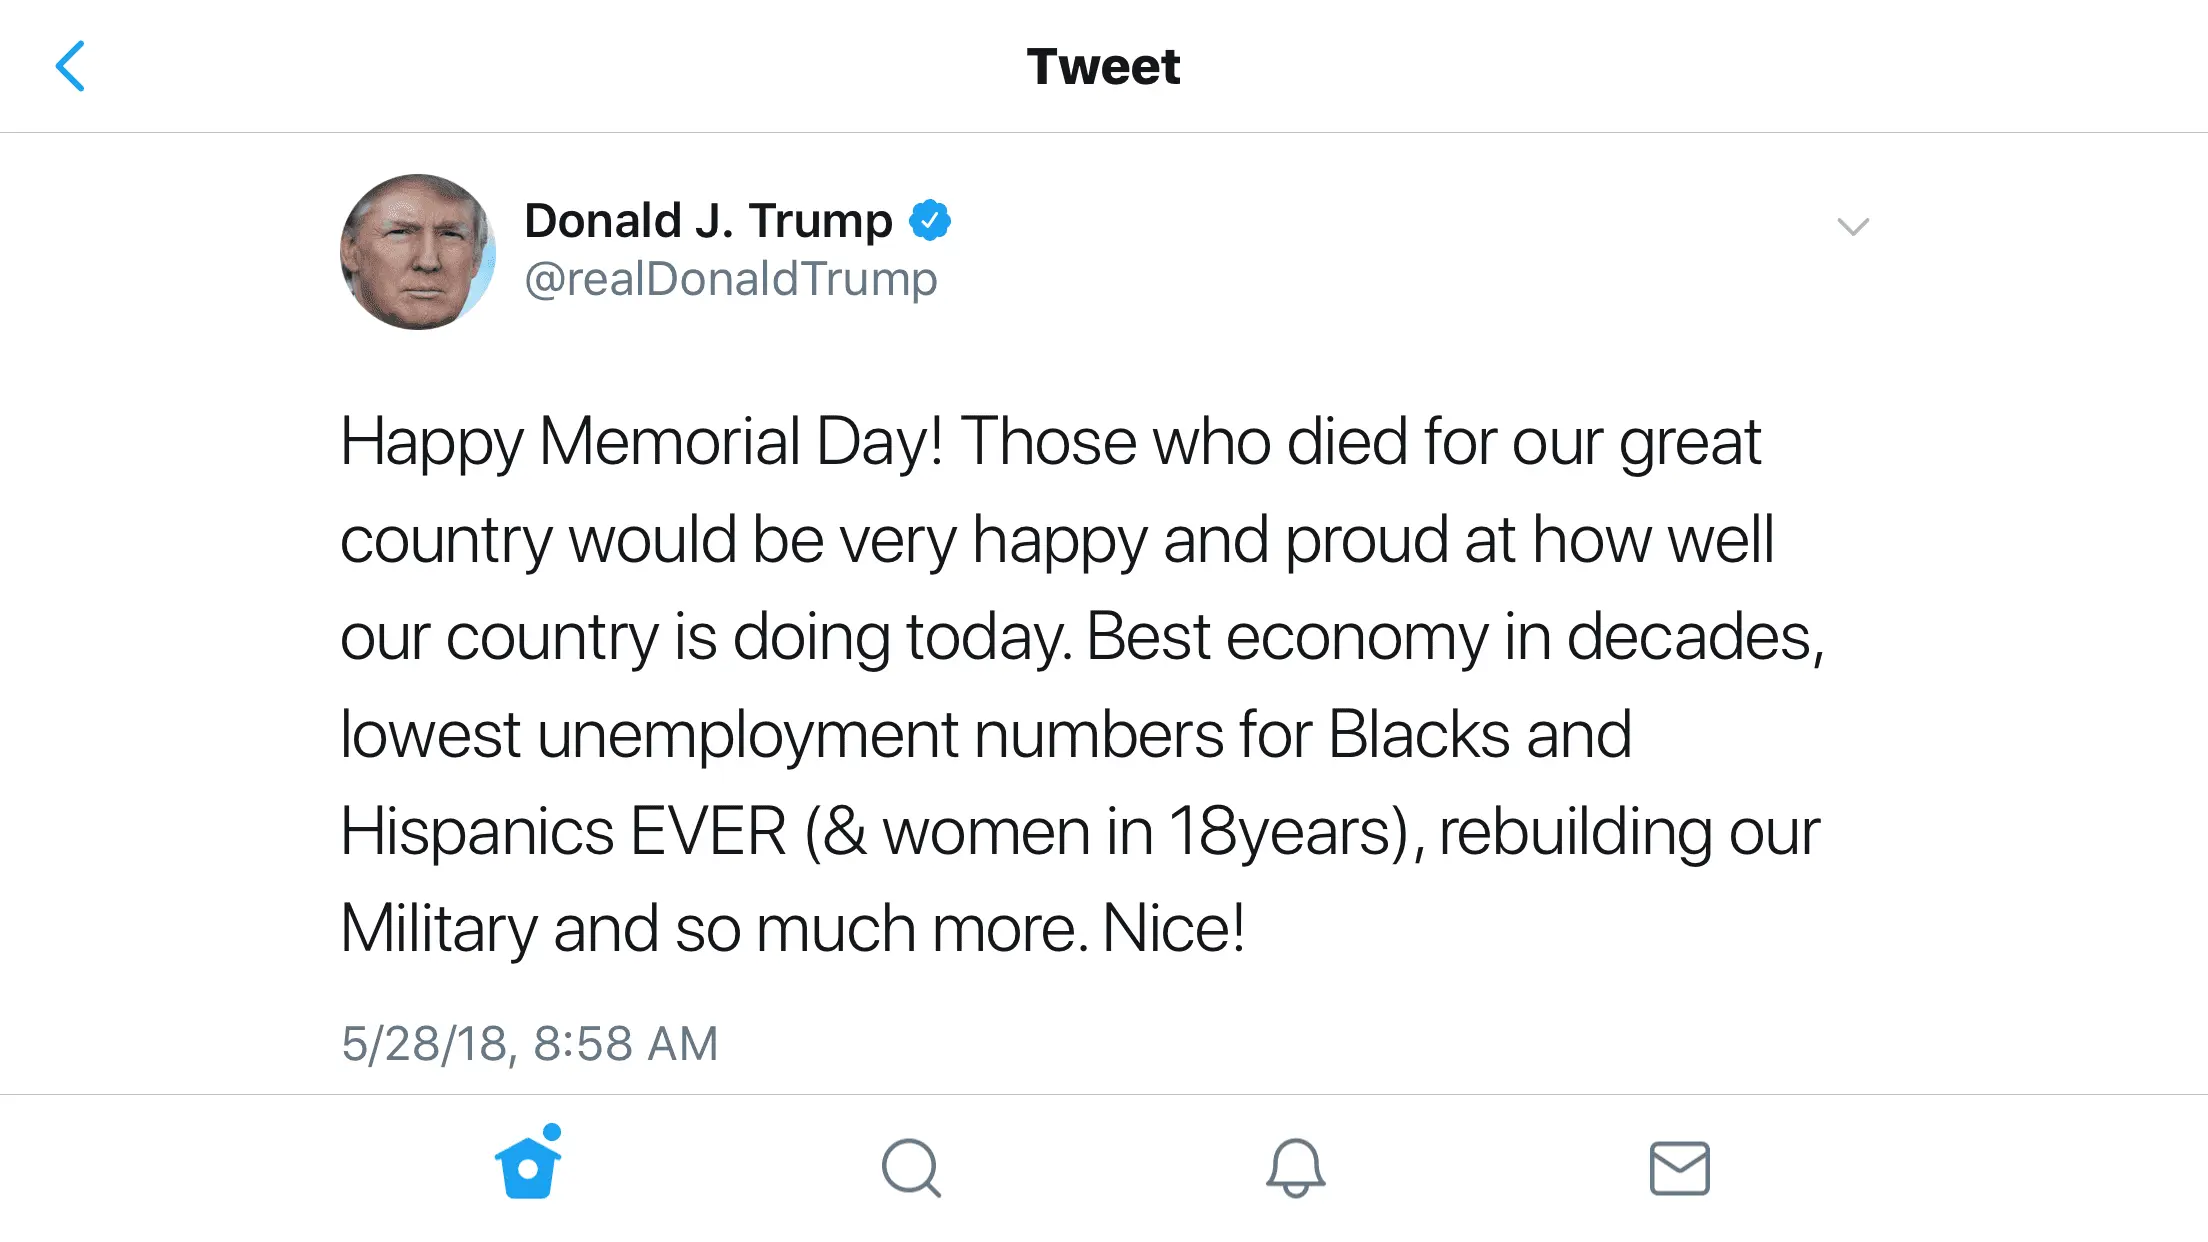This screenshot has width=2208, height=1242.
Task: Open Messages via the envelope icon
Action: (x=1679, y=1168)
